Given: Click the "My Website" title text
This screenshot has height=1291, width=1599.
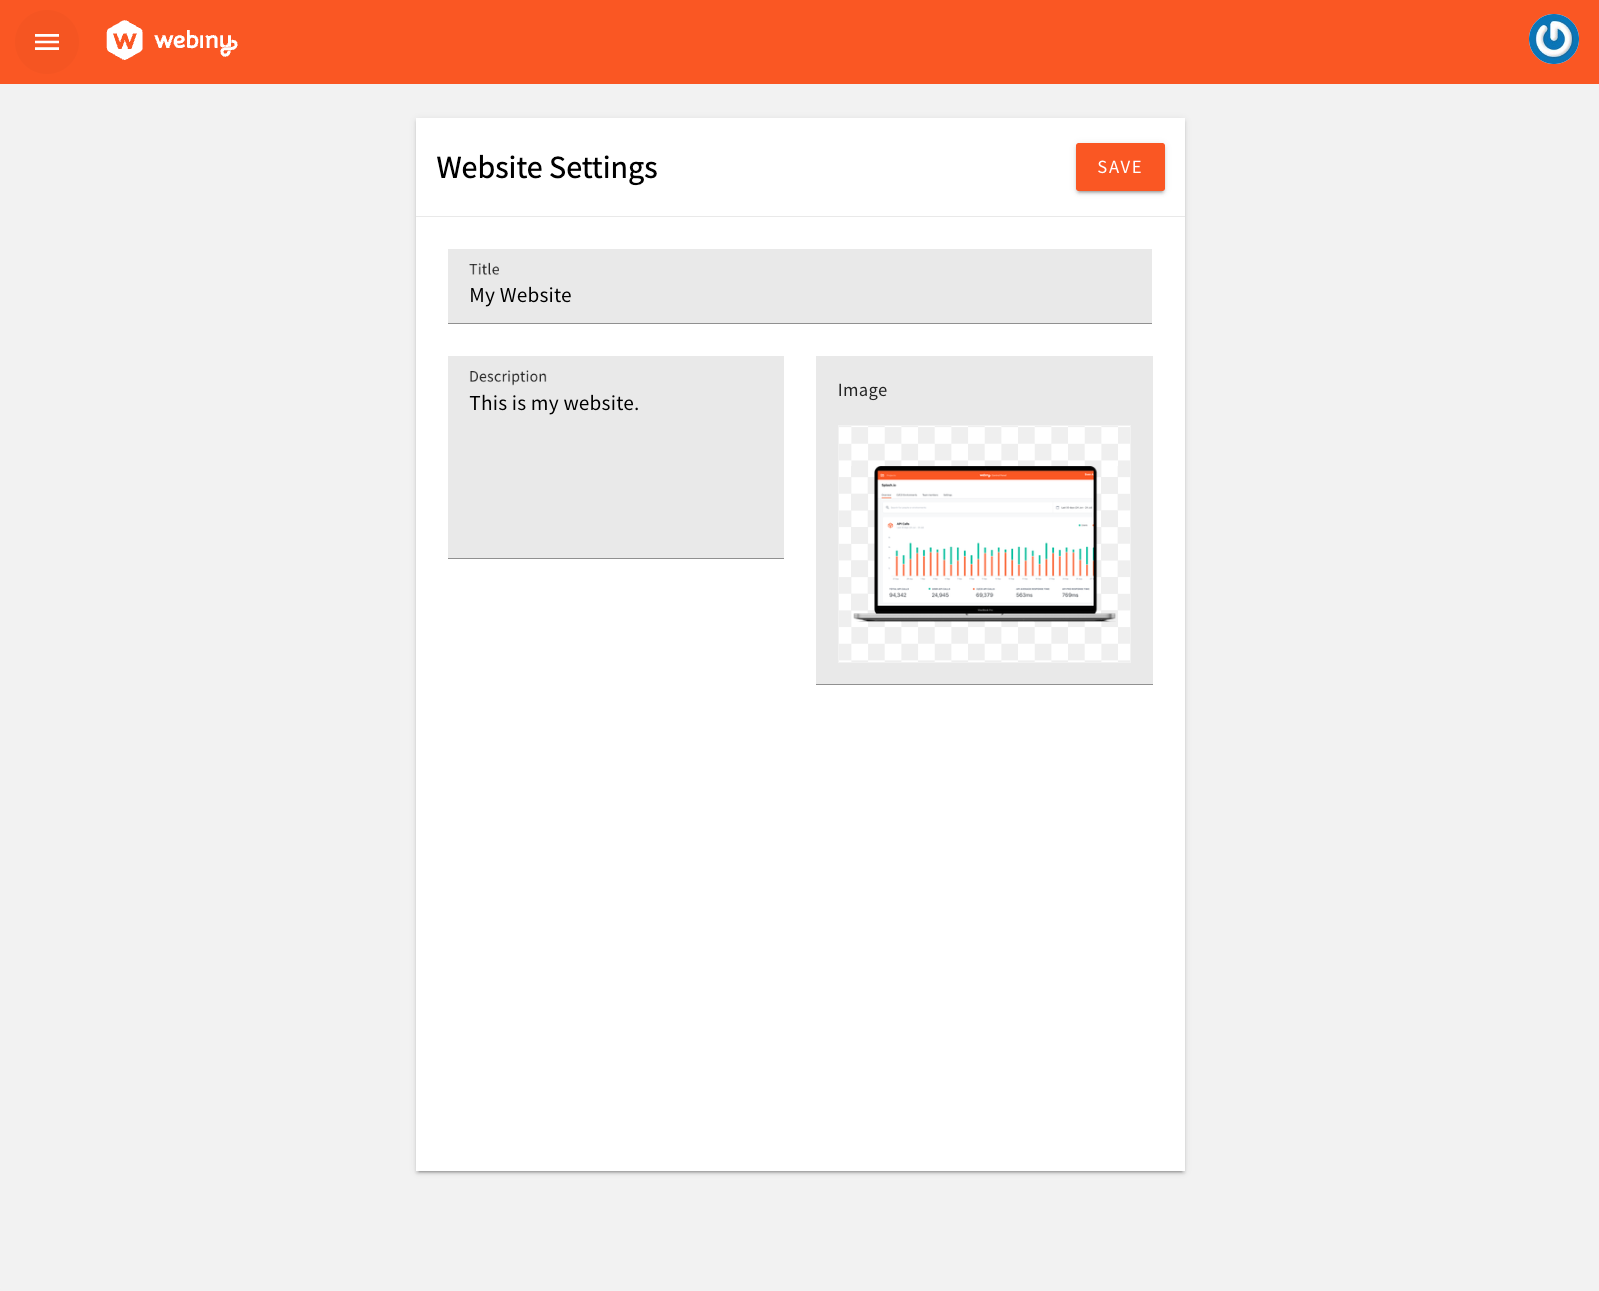Looking at the screenshot, I should coord(520,296).
